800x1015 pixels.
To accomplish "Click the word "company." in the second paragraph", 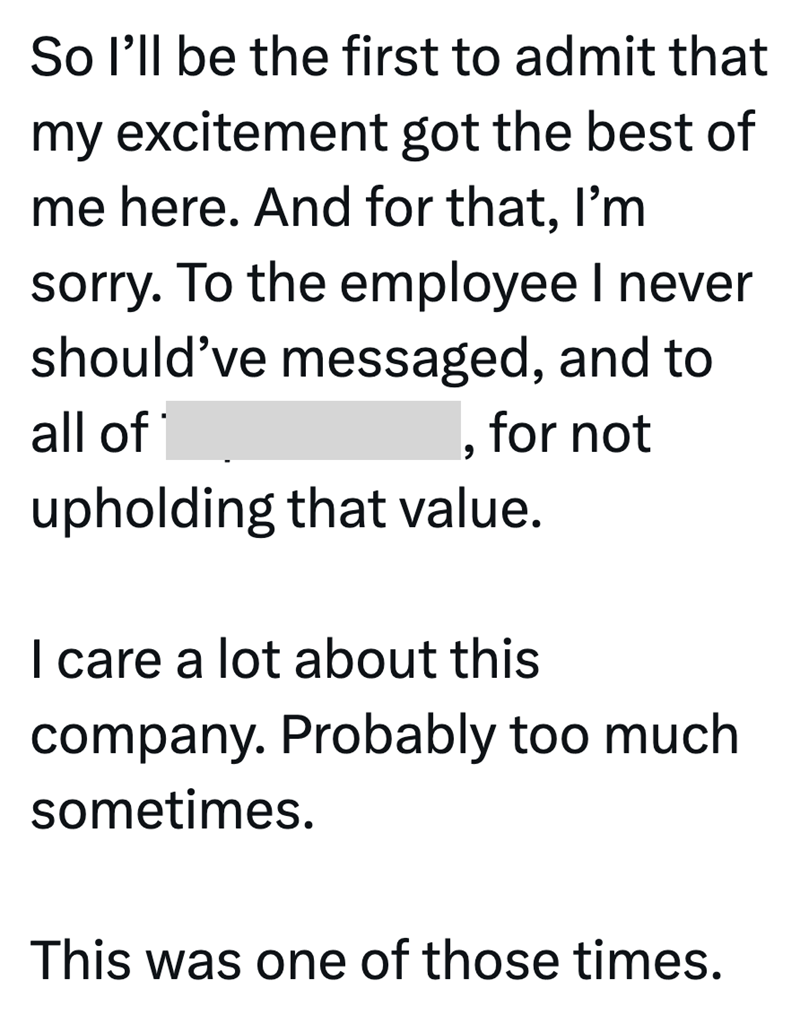I will (x=146, y=737).
